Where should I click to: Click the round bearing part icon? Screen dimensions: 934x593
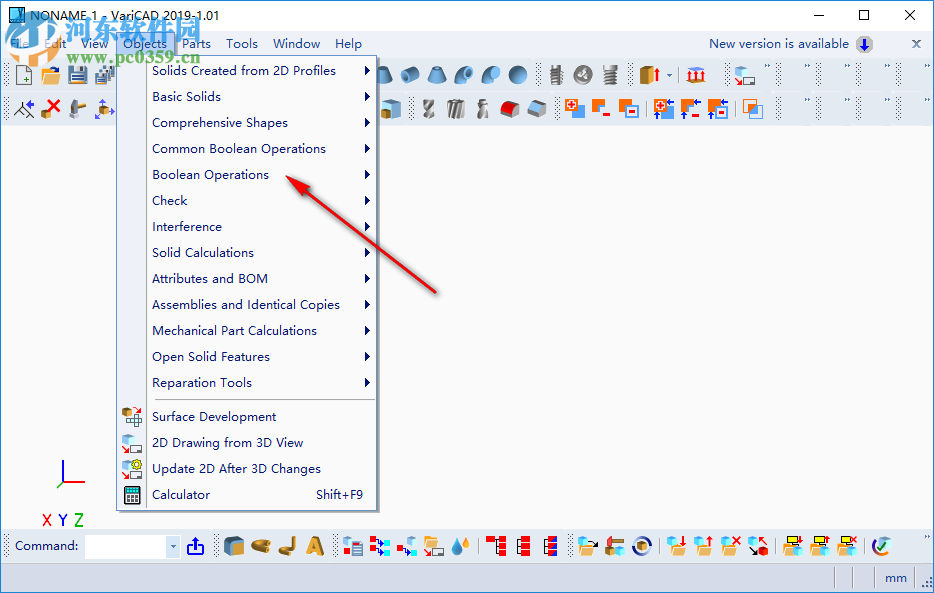pos(583,75)
